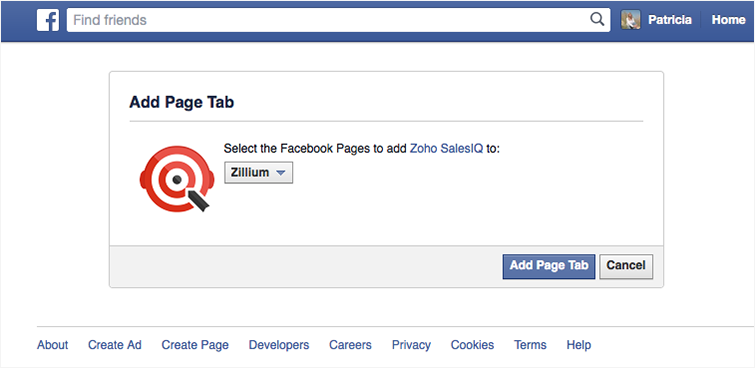View the Privacy footer link
This screenshot has width=755, height=368.
411,345
